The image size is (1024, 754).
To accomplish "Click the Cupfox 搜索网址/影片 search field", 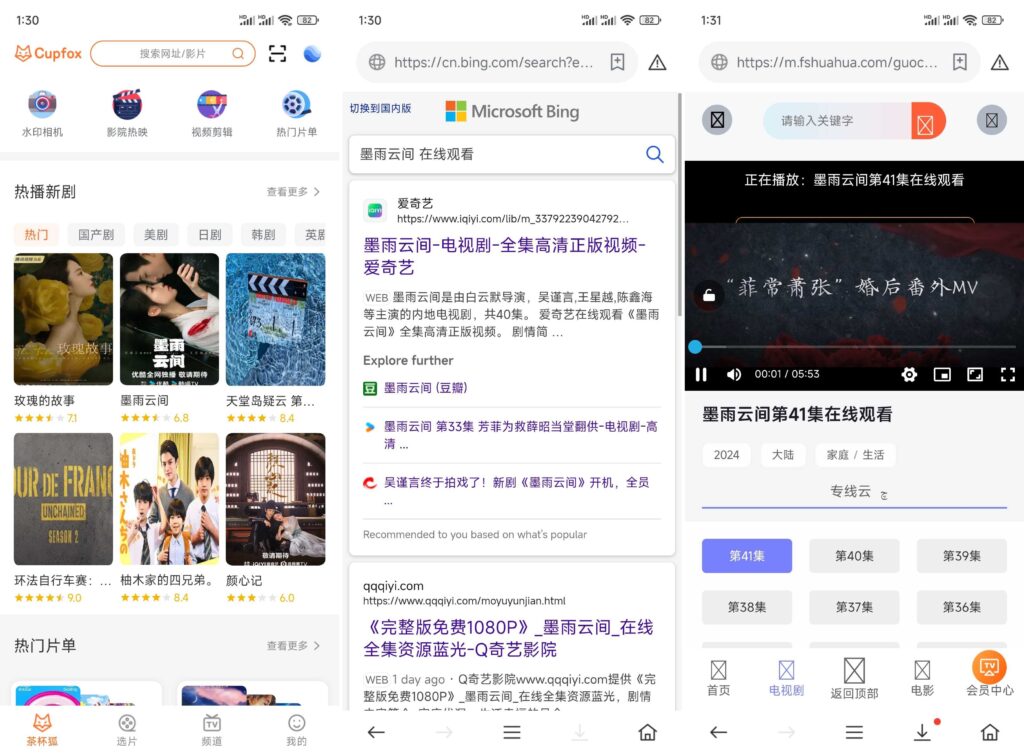I will (172, 54).
